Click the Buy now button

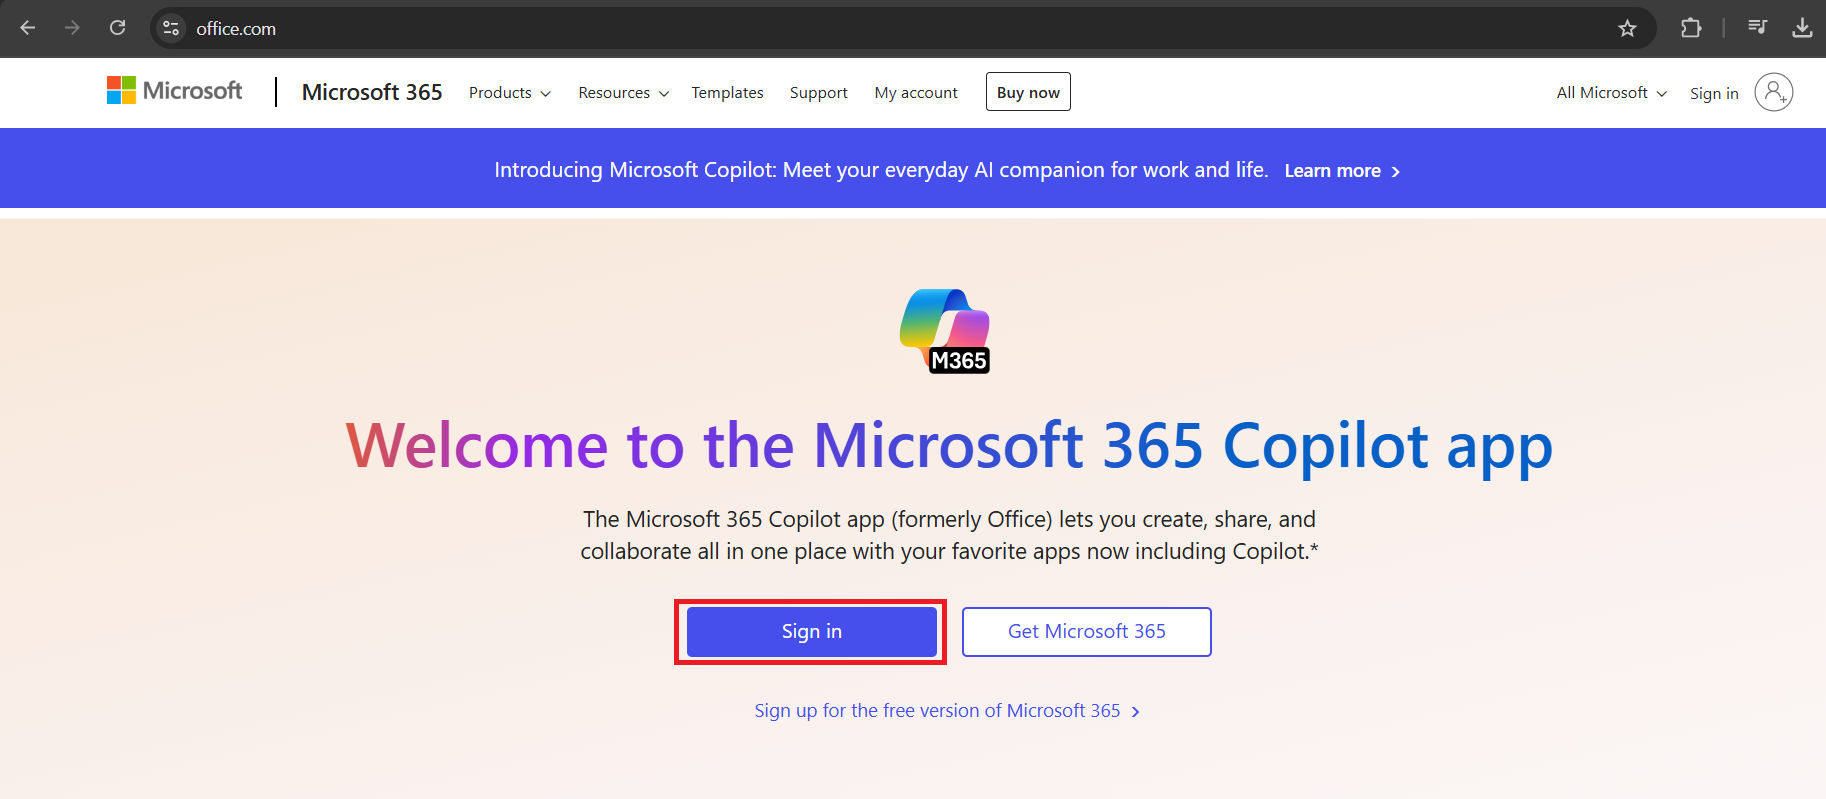[x=1028, y=92]
